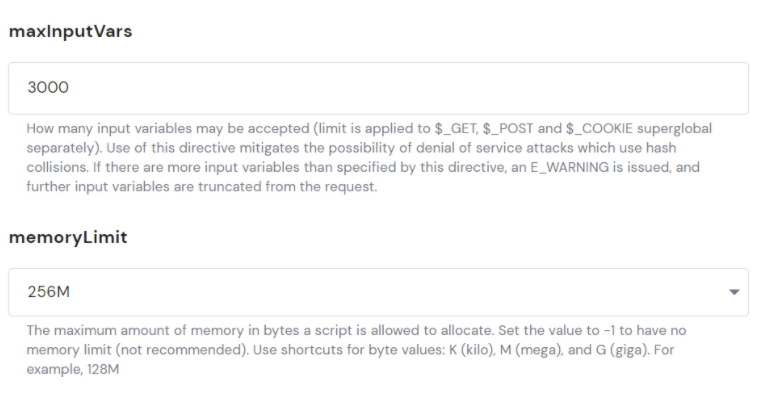Click the memoryLimit heading label
Image resolution: width=763 pixels, height=396 pixels.
[68, 237]
